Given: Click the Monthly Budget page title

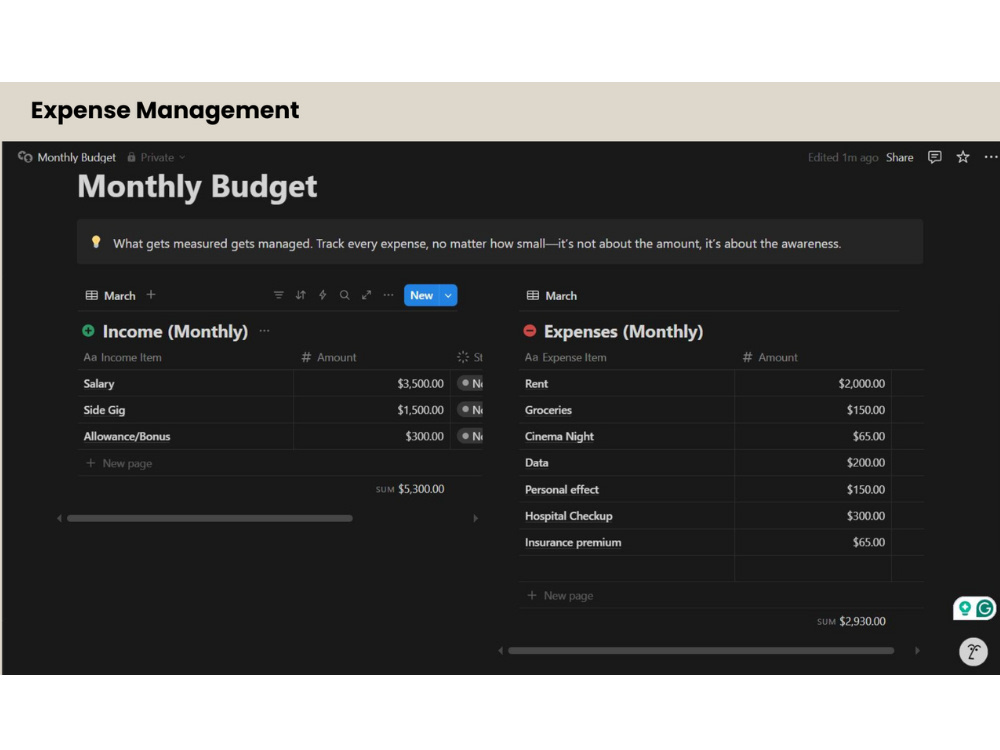Looking at the screenshot, I should tap(197, 186).
